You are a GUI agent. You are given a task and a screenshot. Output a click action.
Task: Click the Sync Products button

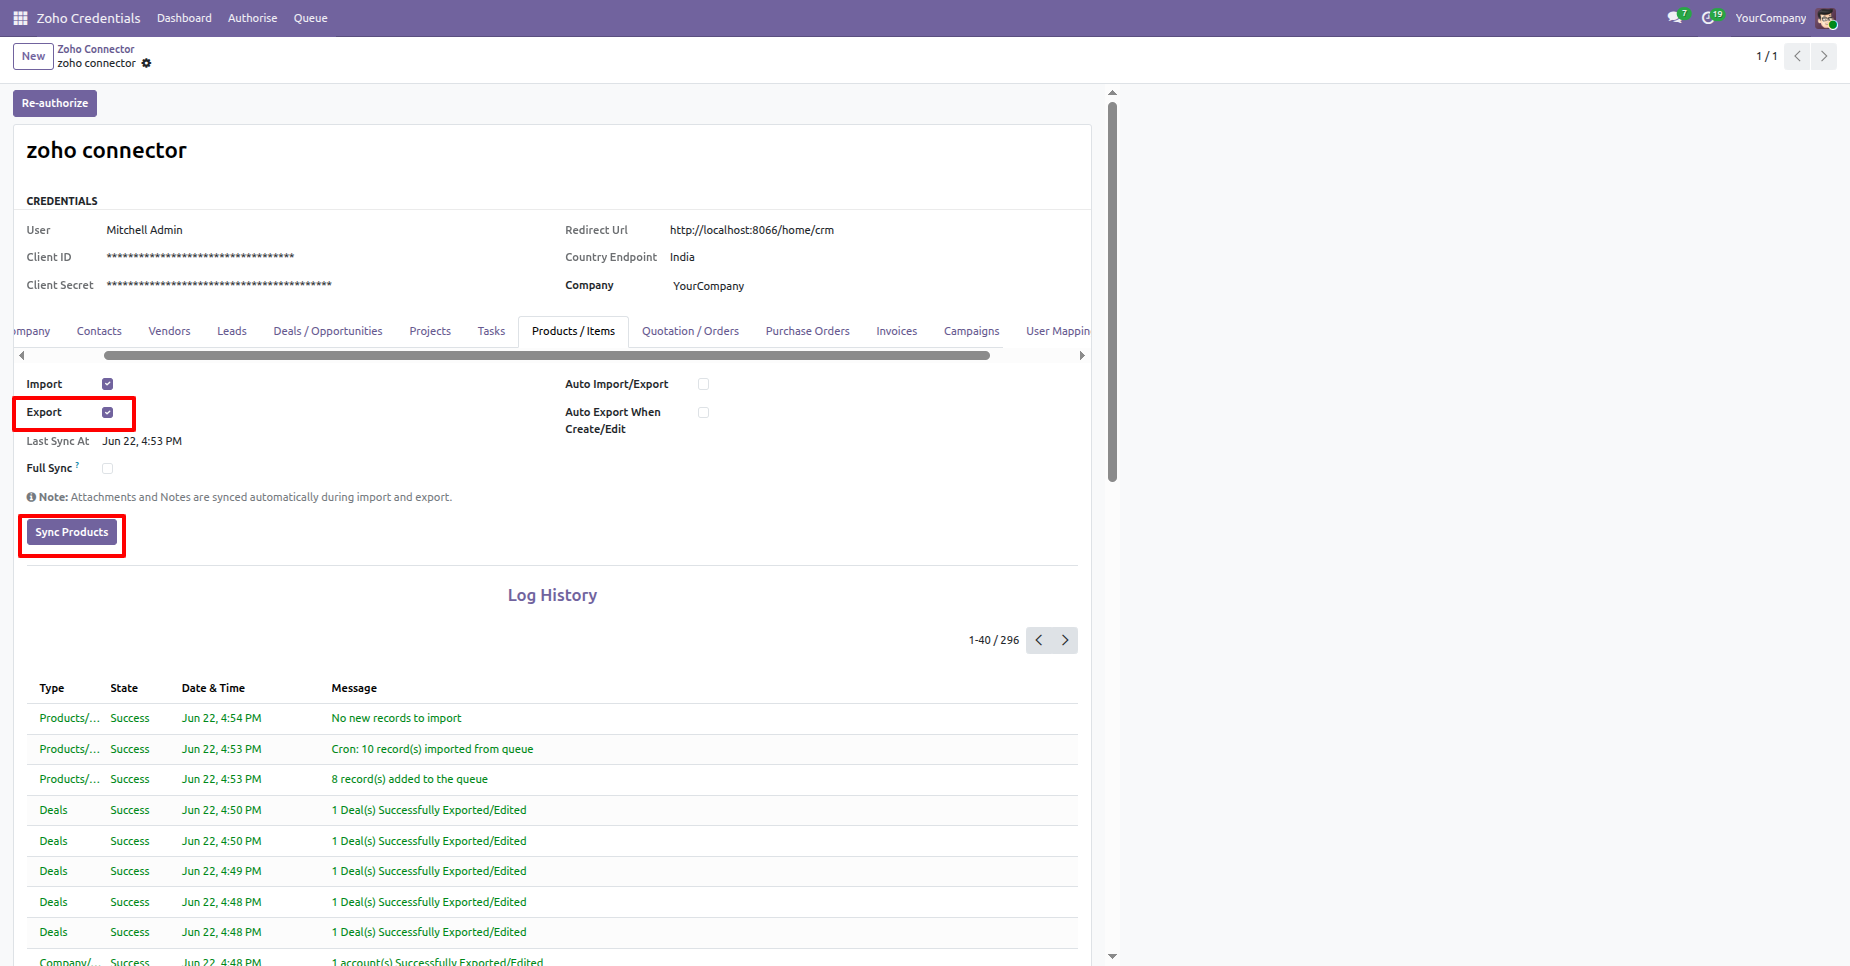72,532
